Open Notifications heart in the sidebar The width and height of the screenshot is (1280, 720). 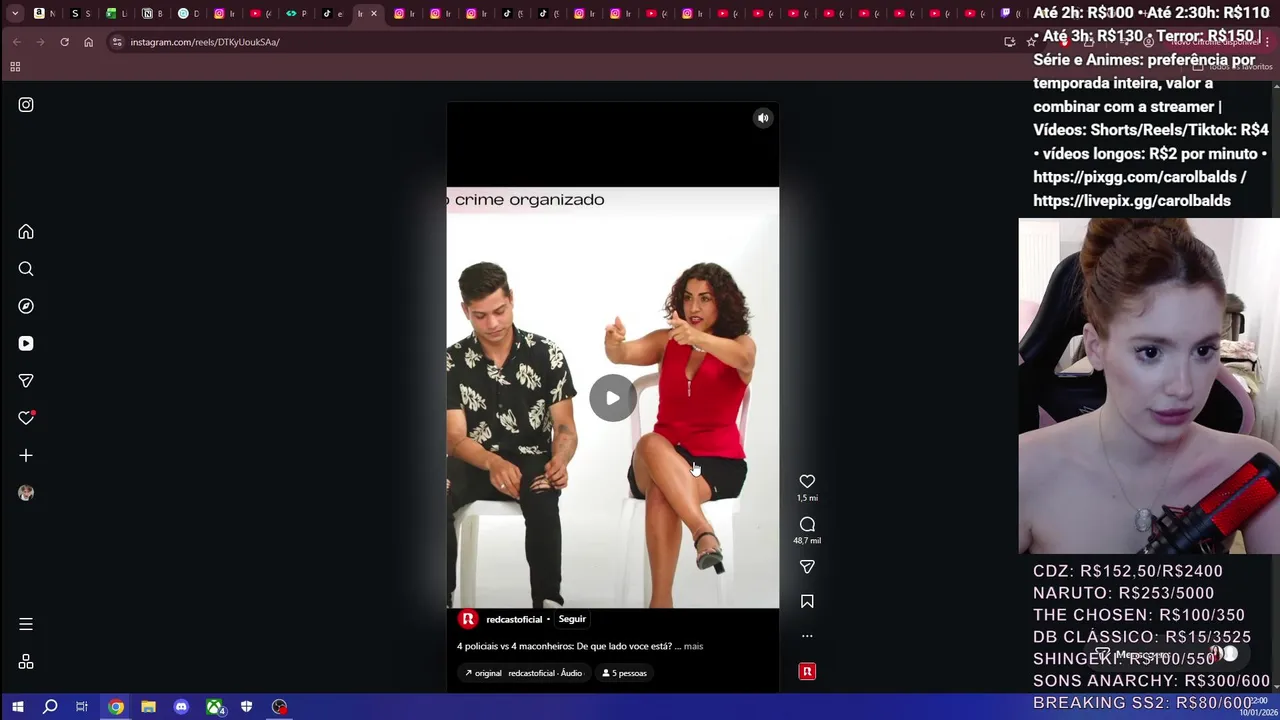(x=26, y=418)
